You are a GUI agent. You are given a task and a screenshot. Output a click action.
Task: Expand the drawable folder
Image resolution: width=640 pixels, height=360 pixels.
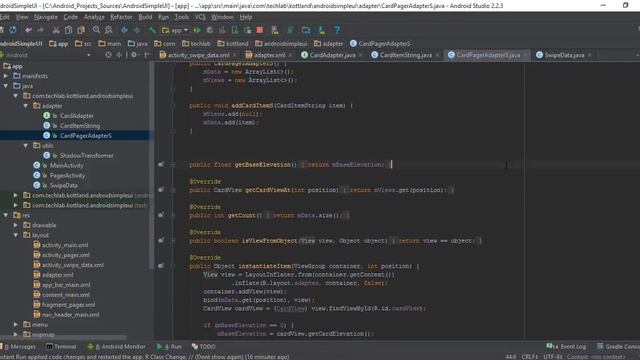(x=16, y=225)
